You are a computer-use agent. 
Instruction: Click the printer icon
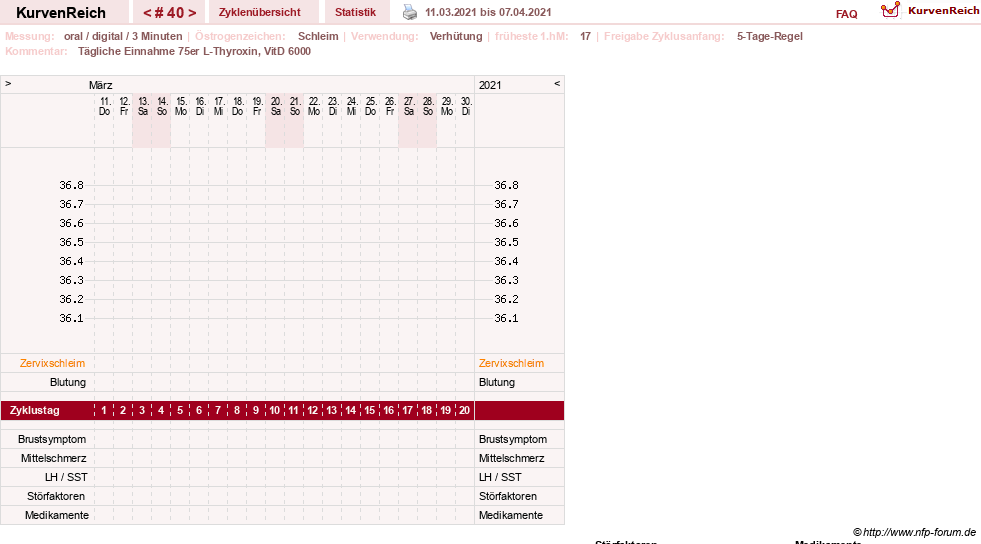pyautogui.click(x=410, y=13)
